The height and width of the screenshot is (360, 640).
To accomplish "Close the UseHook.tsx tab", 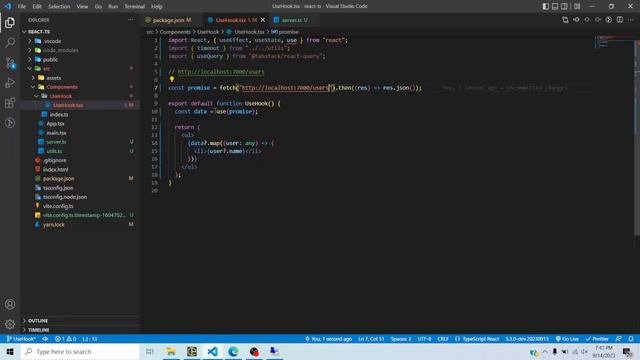I will [263, 20].
